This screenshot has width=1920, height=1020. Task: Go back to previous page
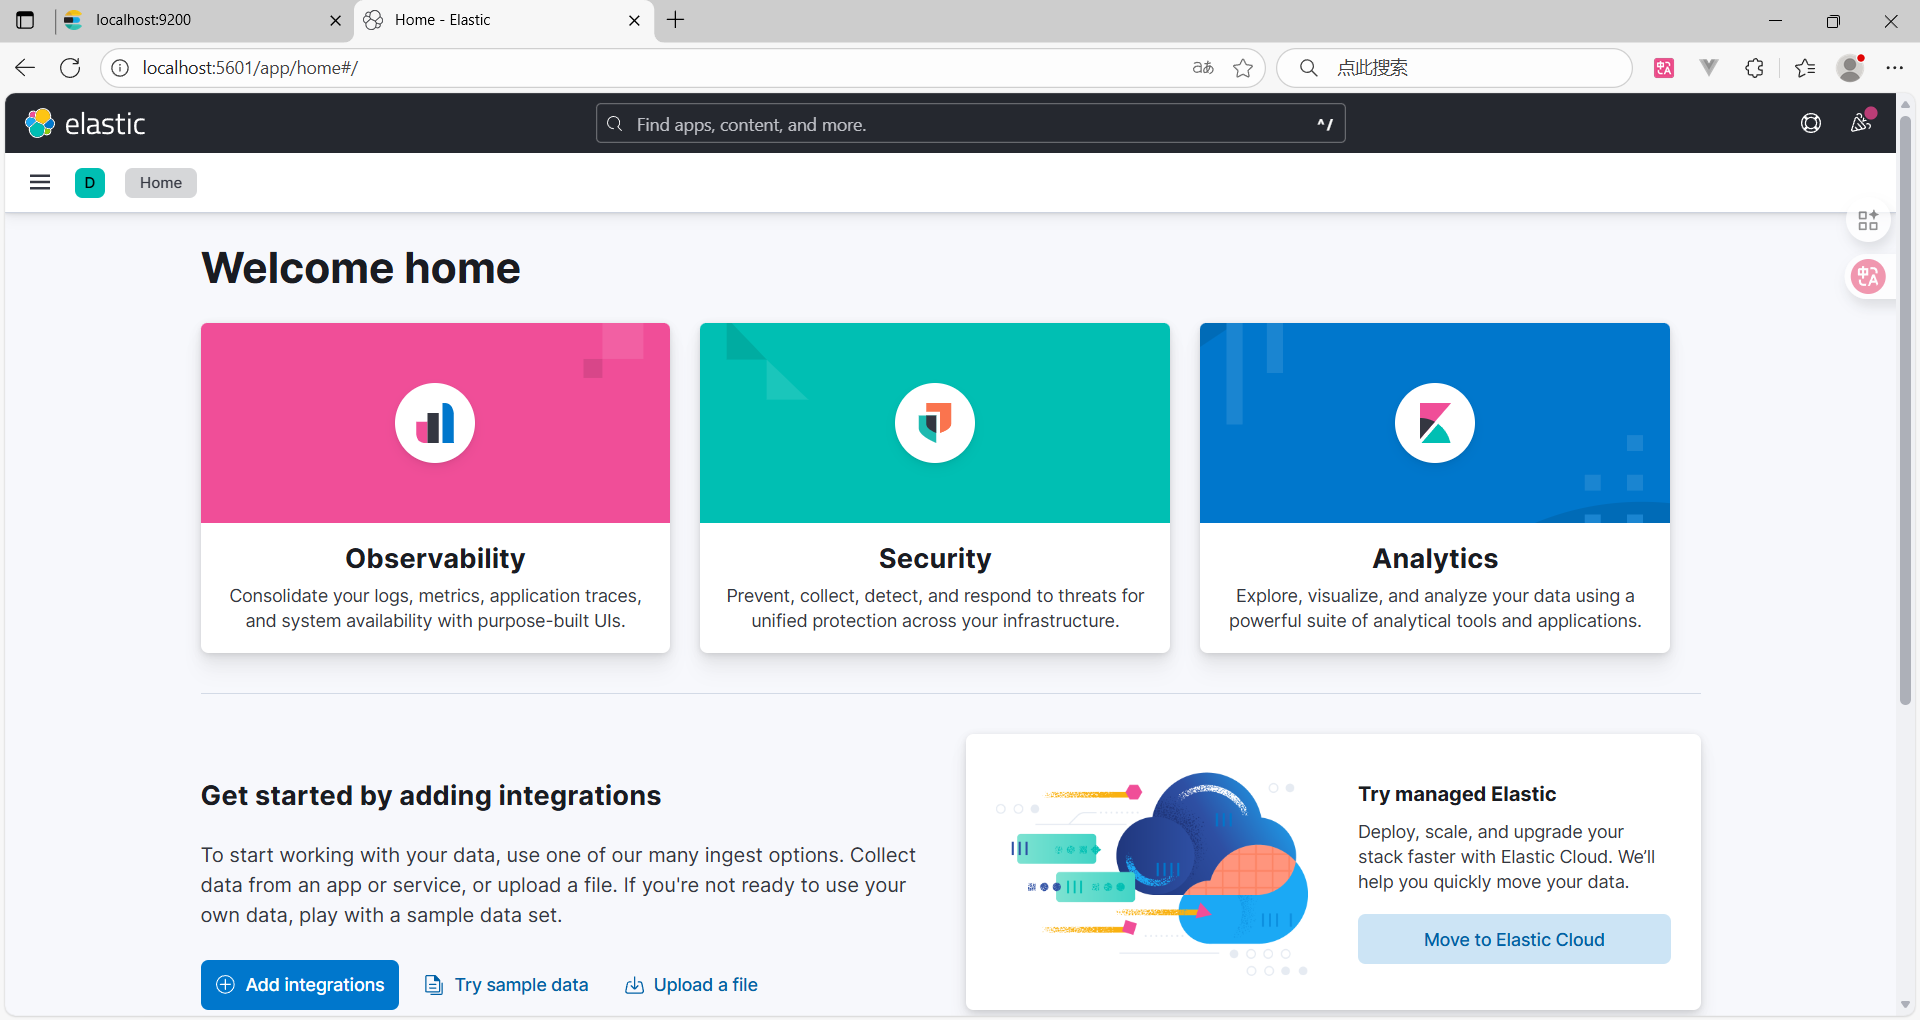pyautogui.click(x=25, y=68)
